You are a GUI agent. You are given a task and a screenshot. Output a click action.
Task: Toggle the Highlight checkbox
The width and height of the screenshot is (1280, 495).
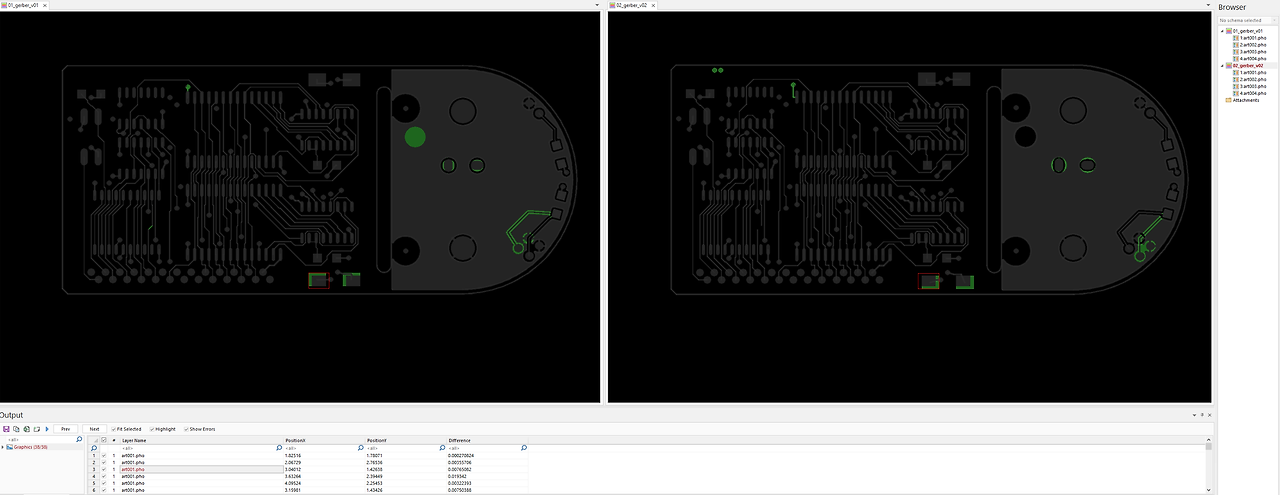click(x=152, y=429)
